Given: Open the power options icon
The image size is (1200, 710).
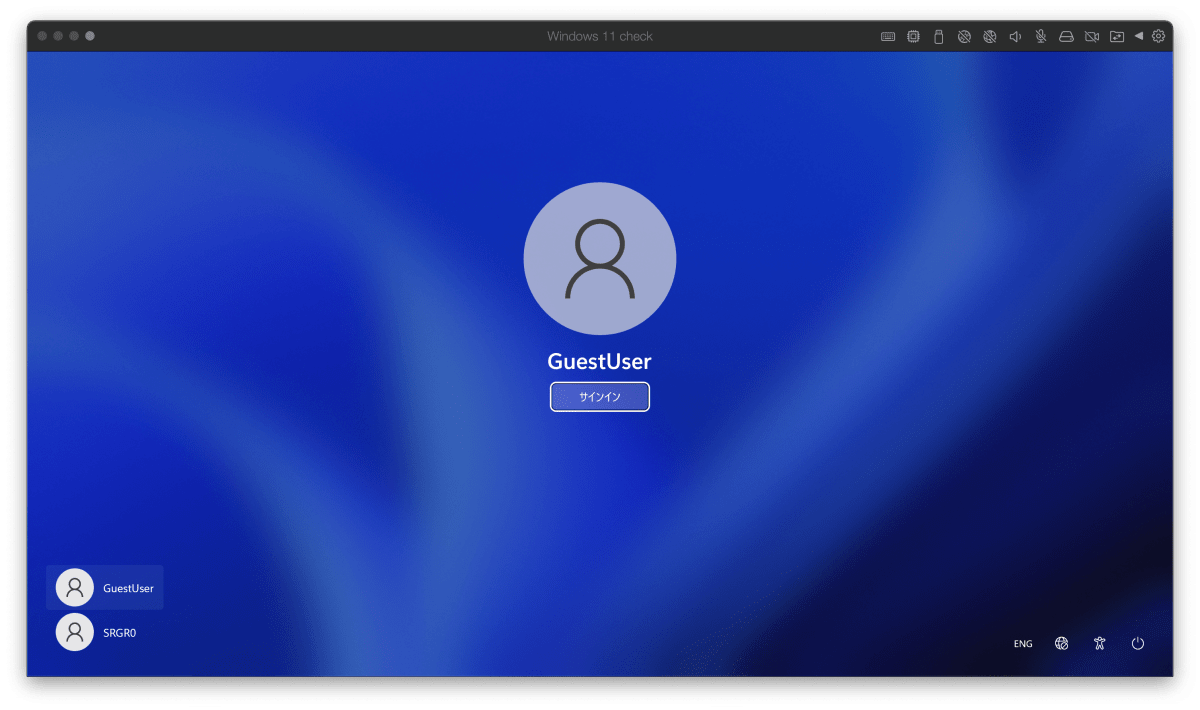Looking at the screenshot, I should 1138,644.
